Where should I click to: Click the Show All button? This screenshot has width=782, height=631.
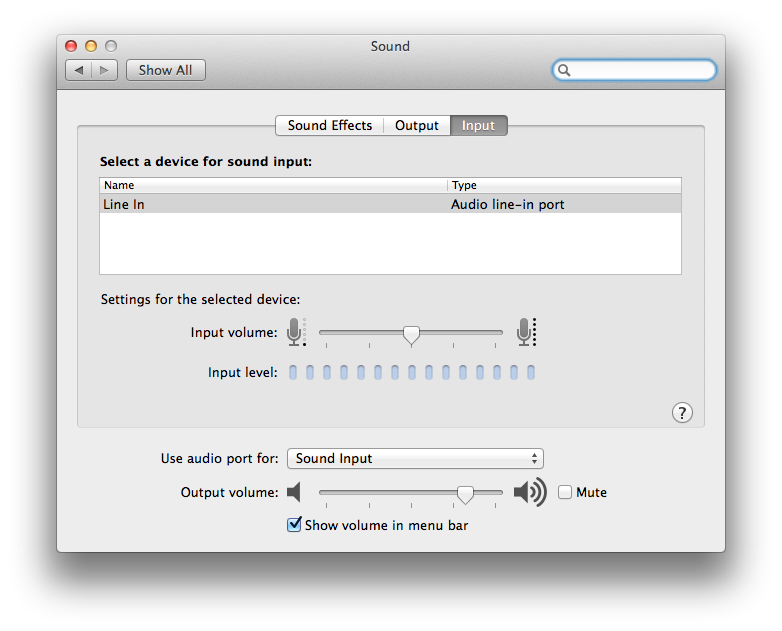pos(166,70)
